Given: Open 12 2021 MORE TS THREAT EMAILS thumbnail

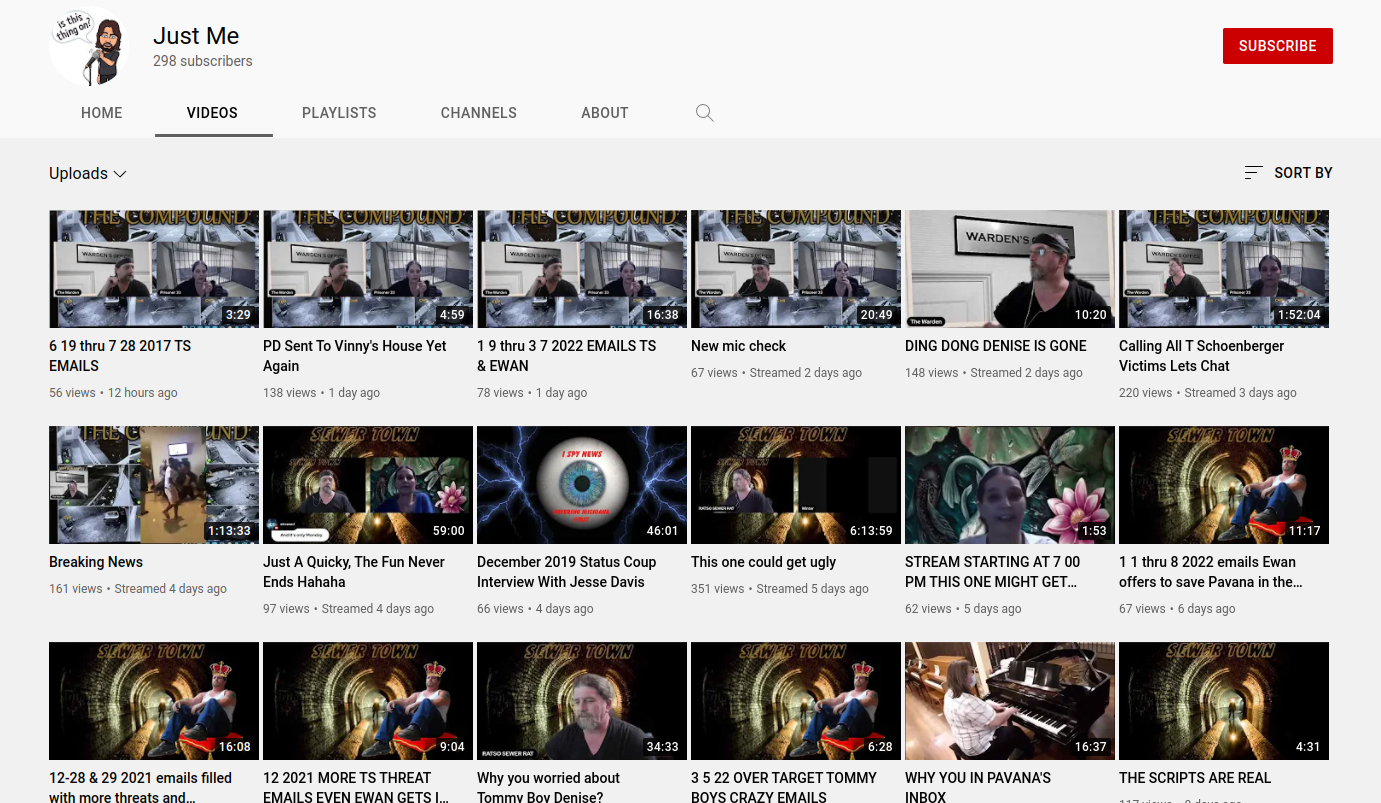Looking at the screenshot, I should pos(368,701).
